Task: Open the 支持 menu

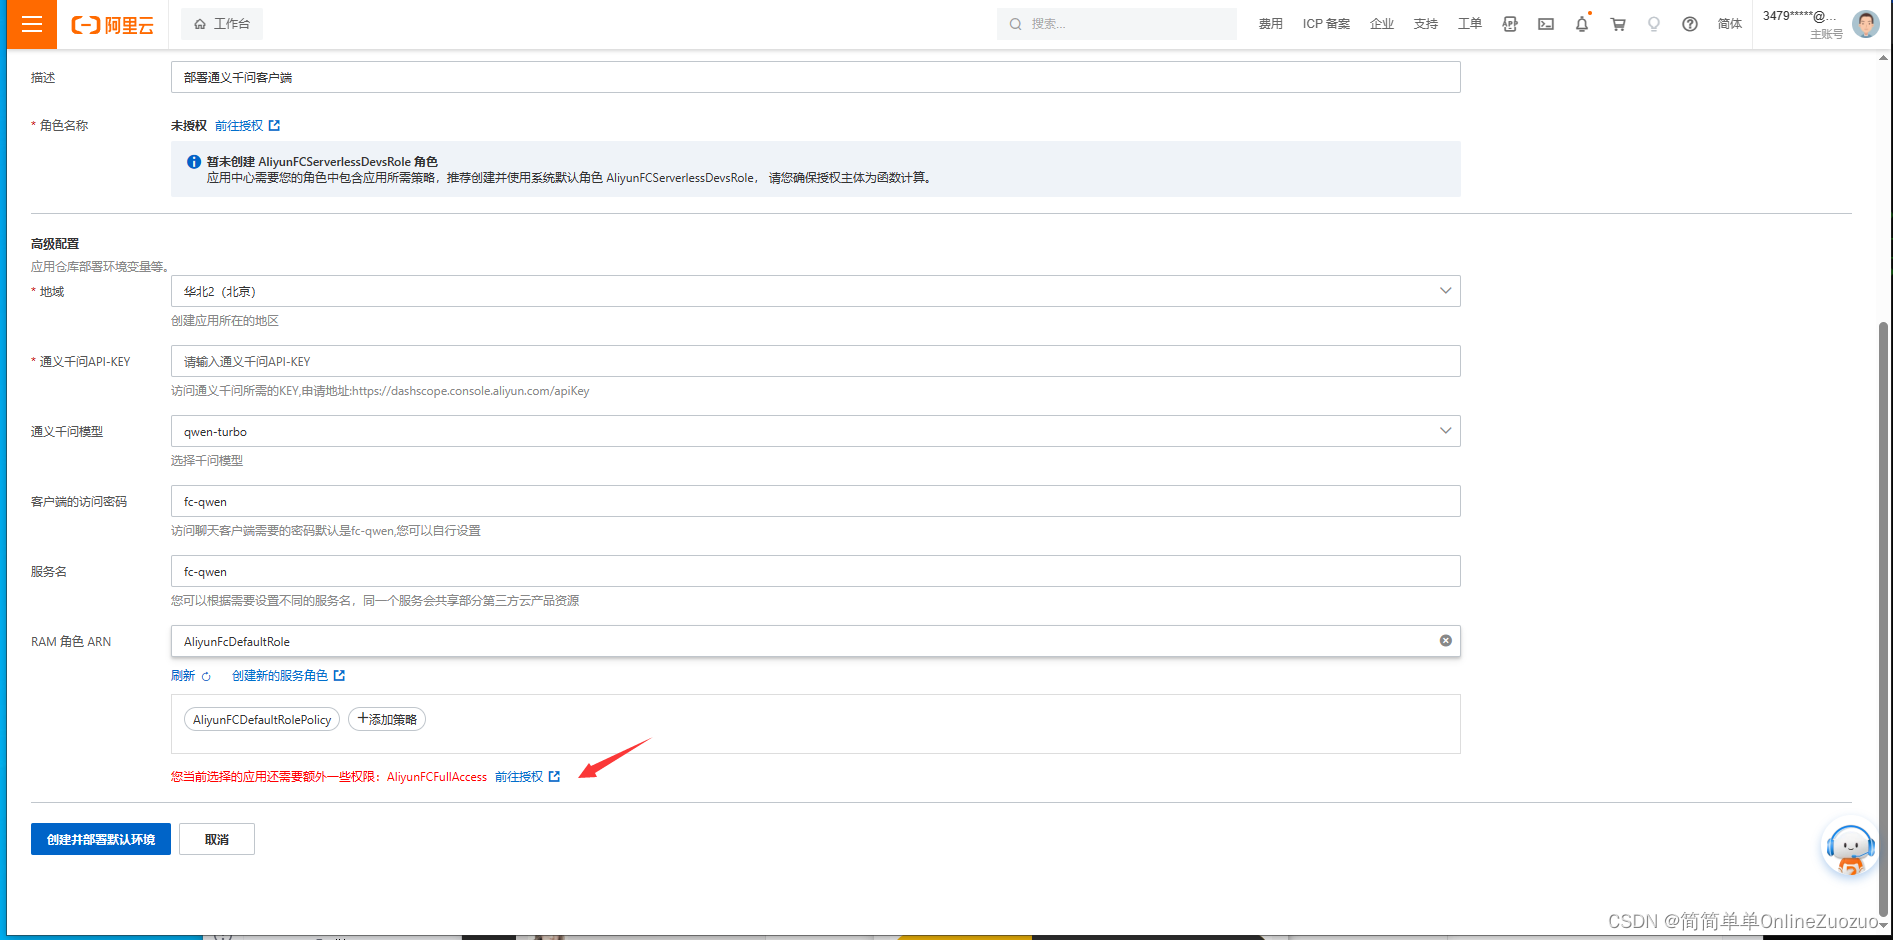Action: pos(1426,24)
